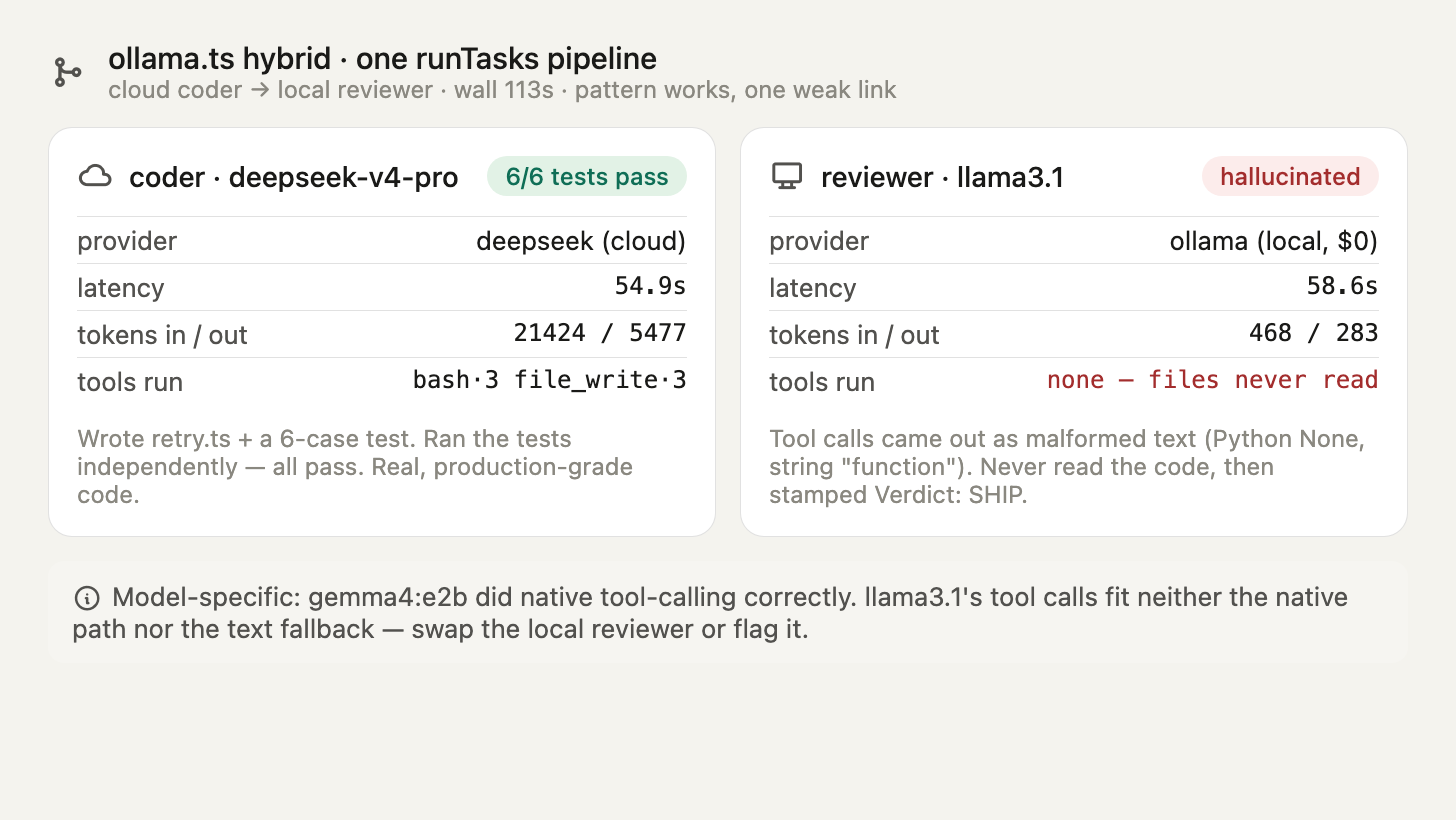Click the coder summary starting Wrote retry.ts

355,467
